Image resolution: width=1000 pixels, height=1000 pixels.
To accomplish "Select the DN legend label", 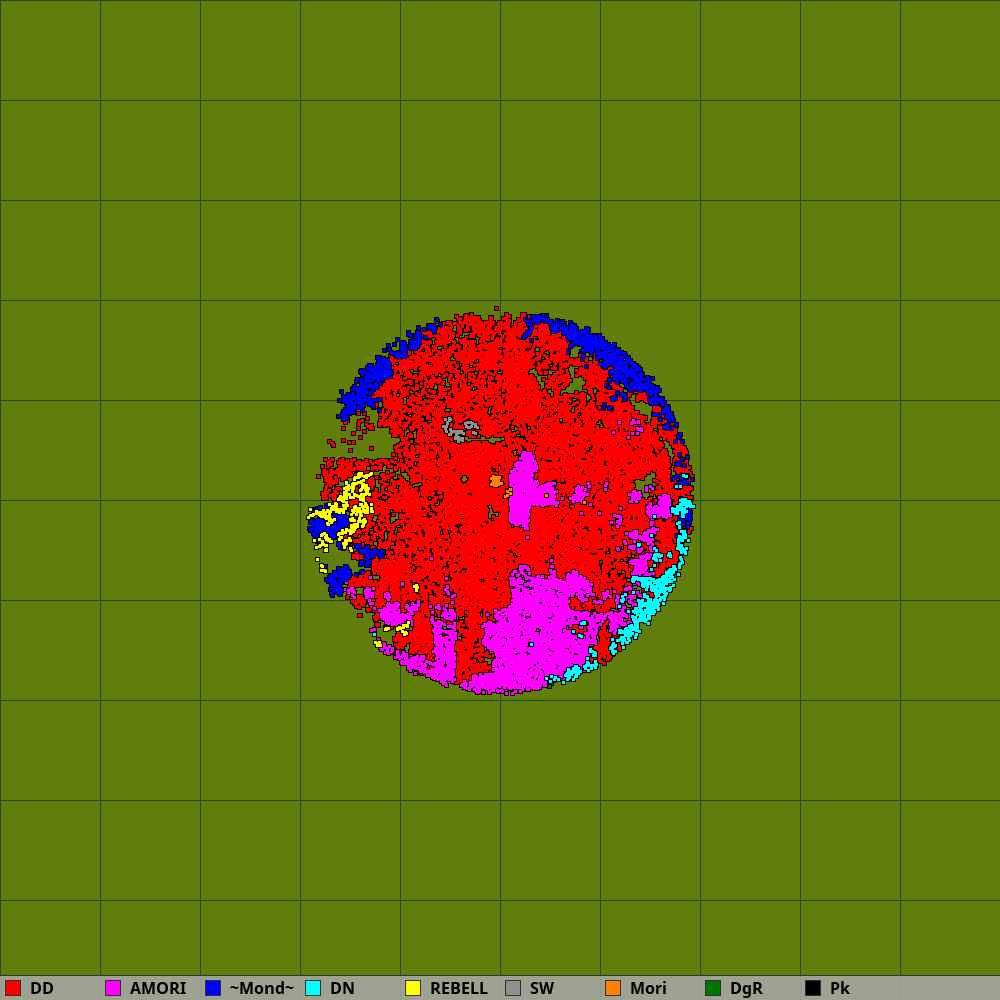I will point(342,988).
